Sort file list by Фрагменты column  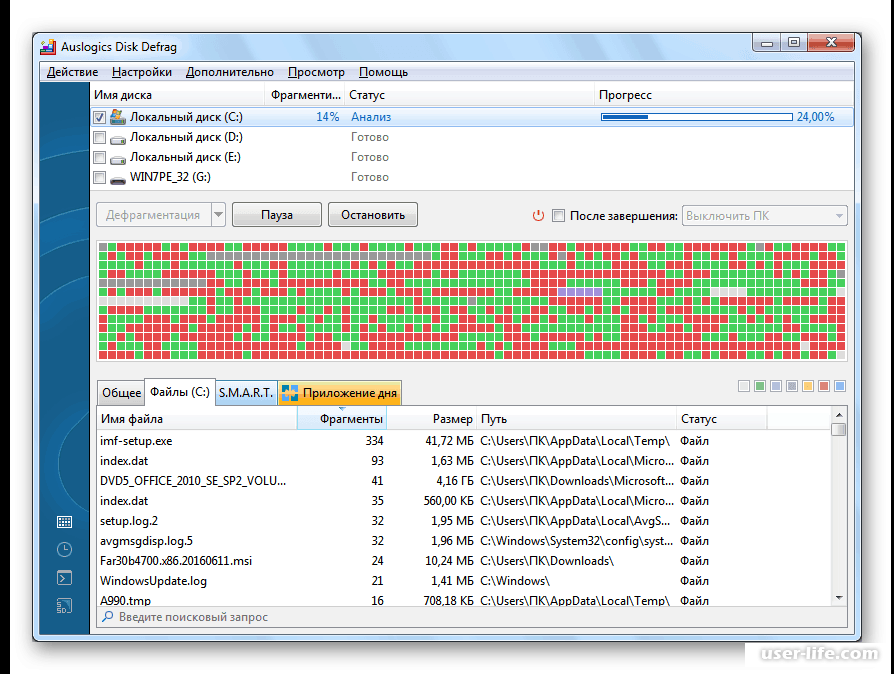(x=342, y=419)
